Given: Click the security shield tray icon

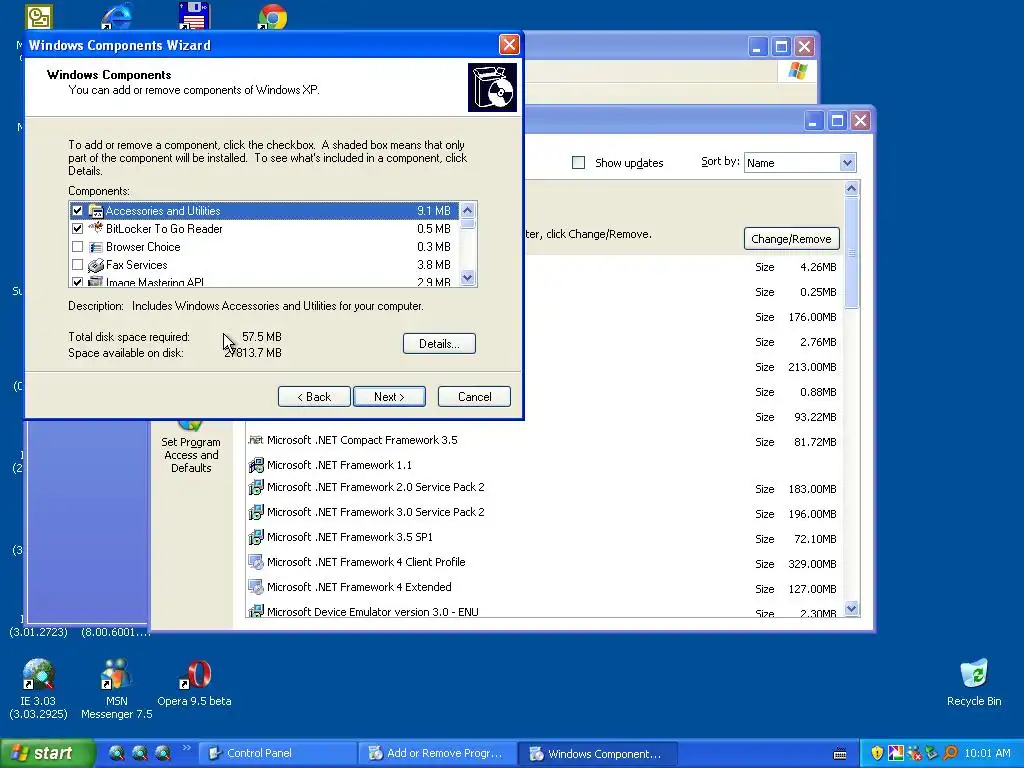Looking at the screenshot, I should point(877,753).
